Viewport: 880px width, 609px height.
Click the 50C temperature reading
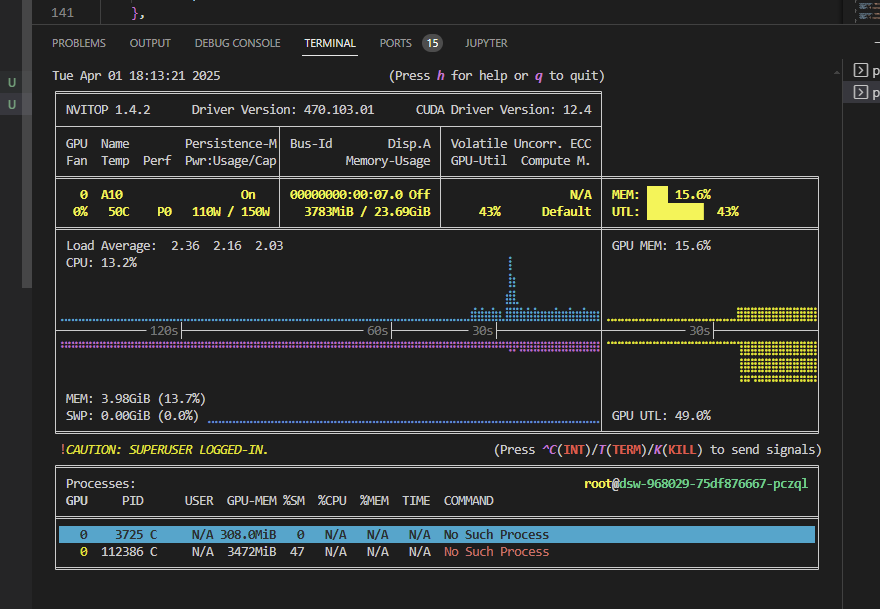point(118,212)
